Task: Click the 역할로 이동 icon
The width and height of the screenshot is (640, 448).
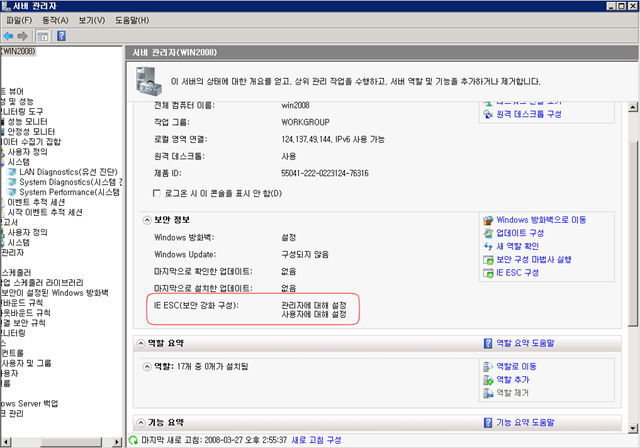Action: 488,367
